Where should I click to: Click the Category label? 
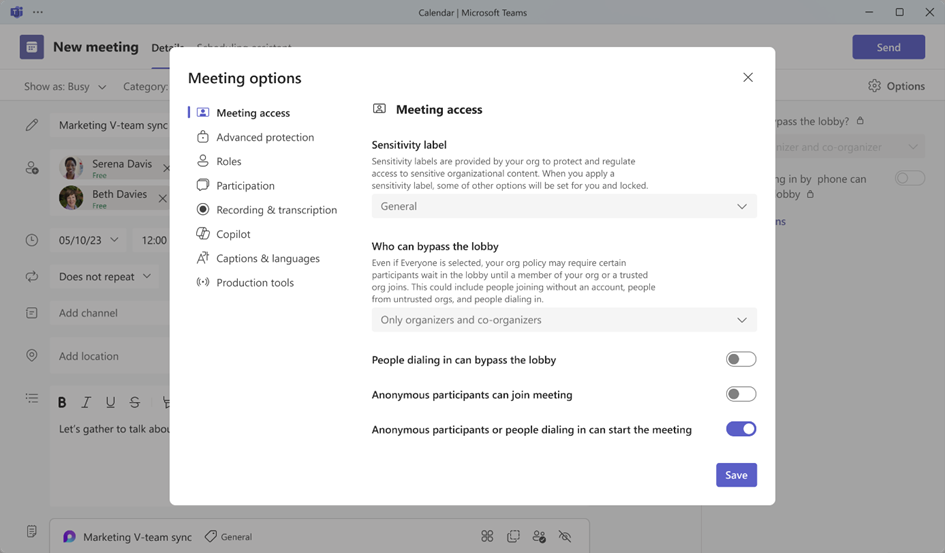click(145, 87)
